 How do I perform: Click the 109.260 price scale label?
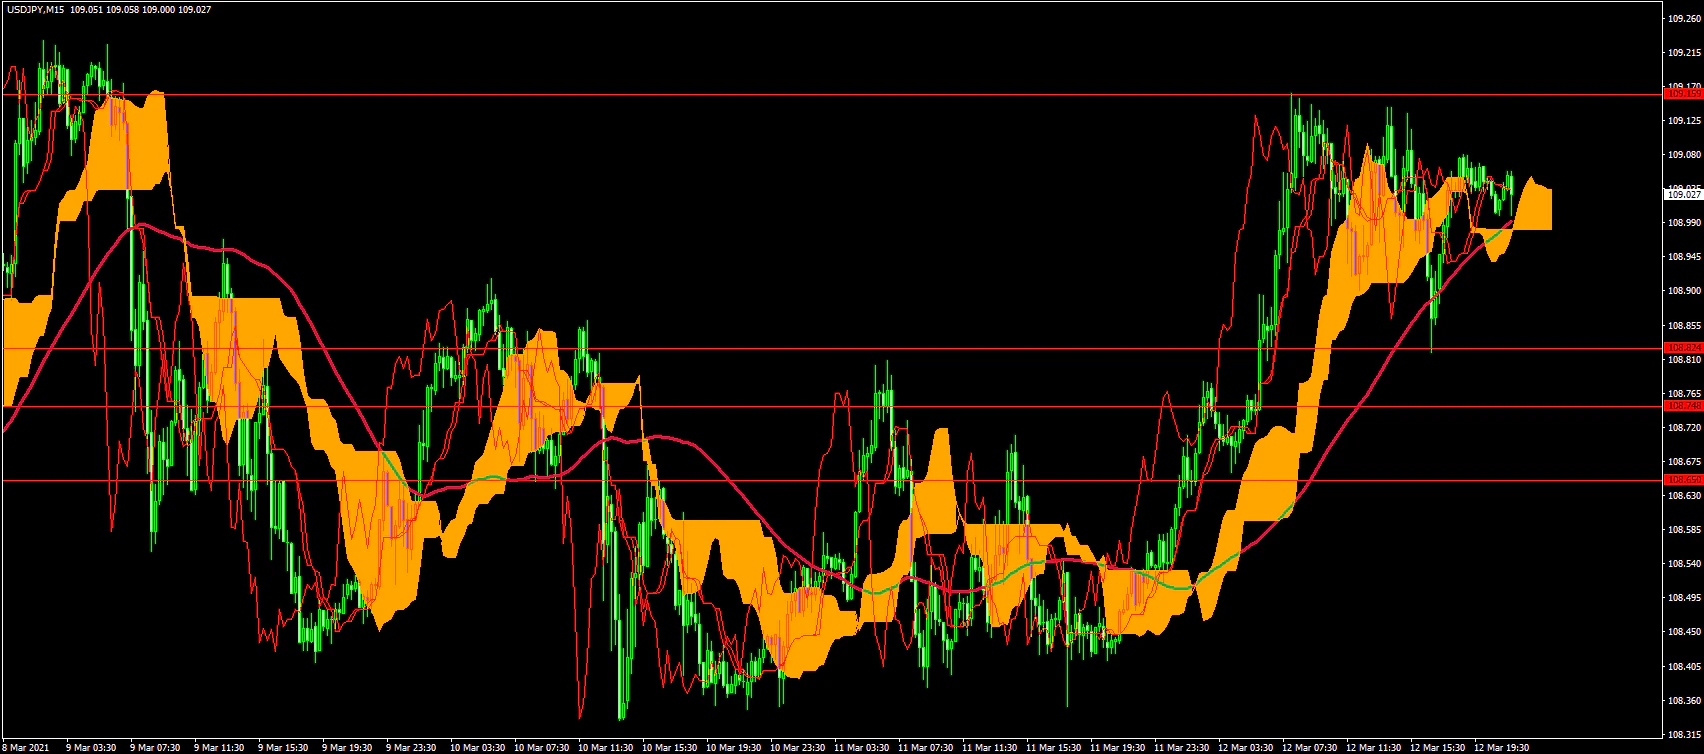click(x=1682, y=17)
